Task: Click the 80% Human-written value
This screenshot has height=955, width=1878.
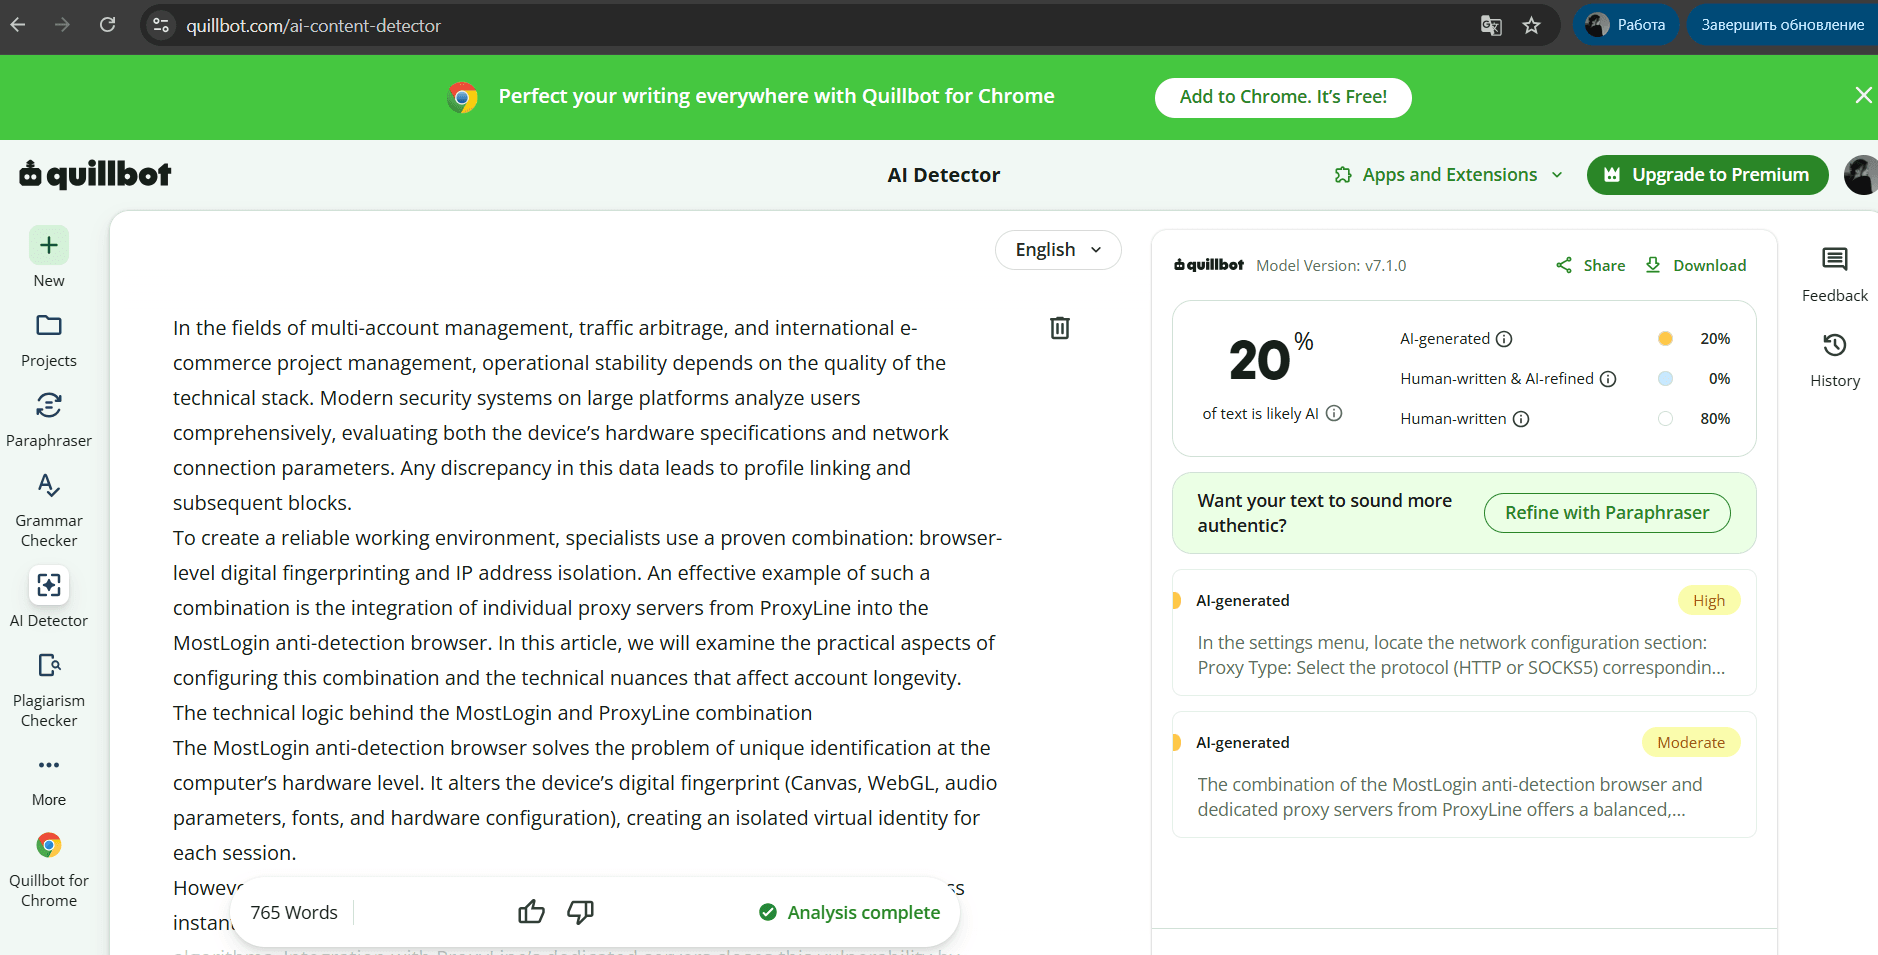Action: [x=1715, y=418]
